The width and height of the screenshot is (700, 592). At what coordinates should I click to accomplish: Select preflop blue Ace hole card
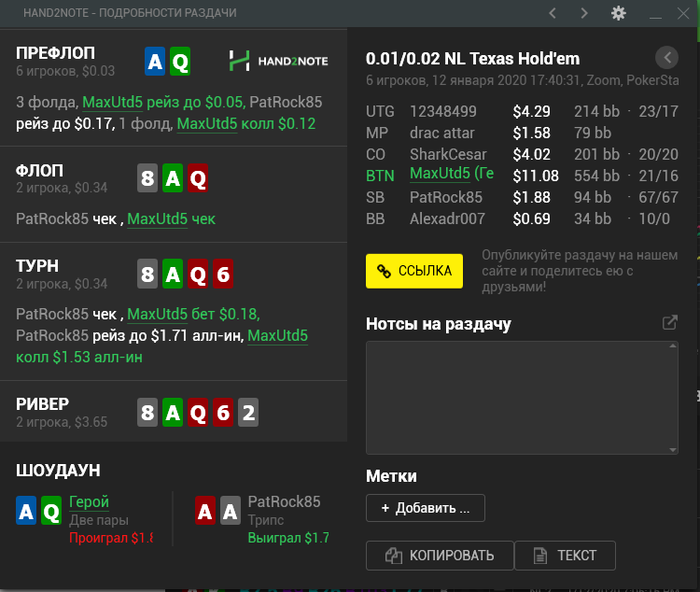pyautogui.click(x=155, y=61)
